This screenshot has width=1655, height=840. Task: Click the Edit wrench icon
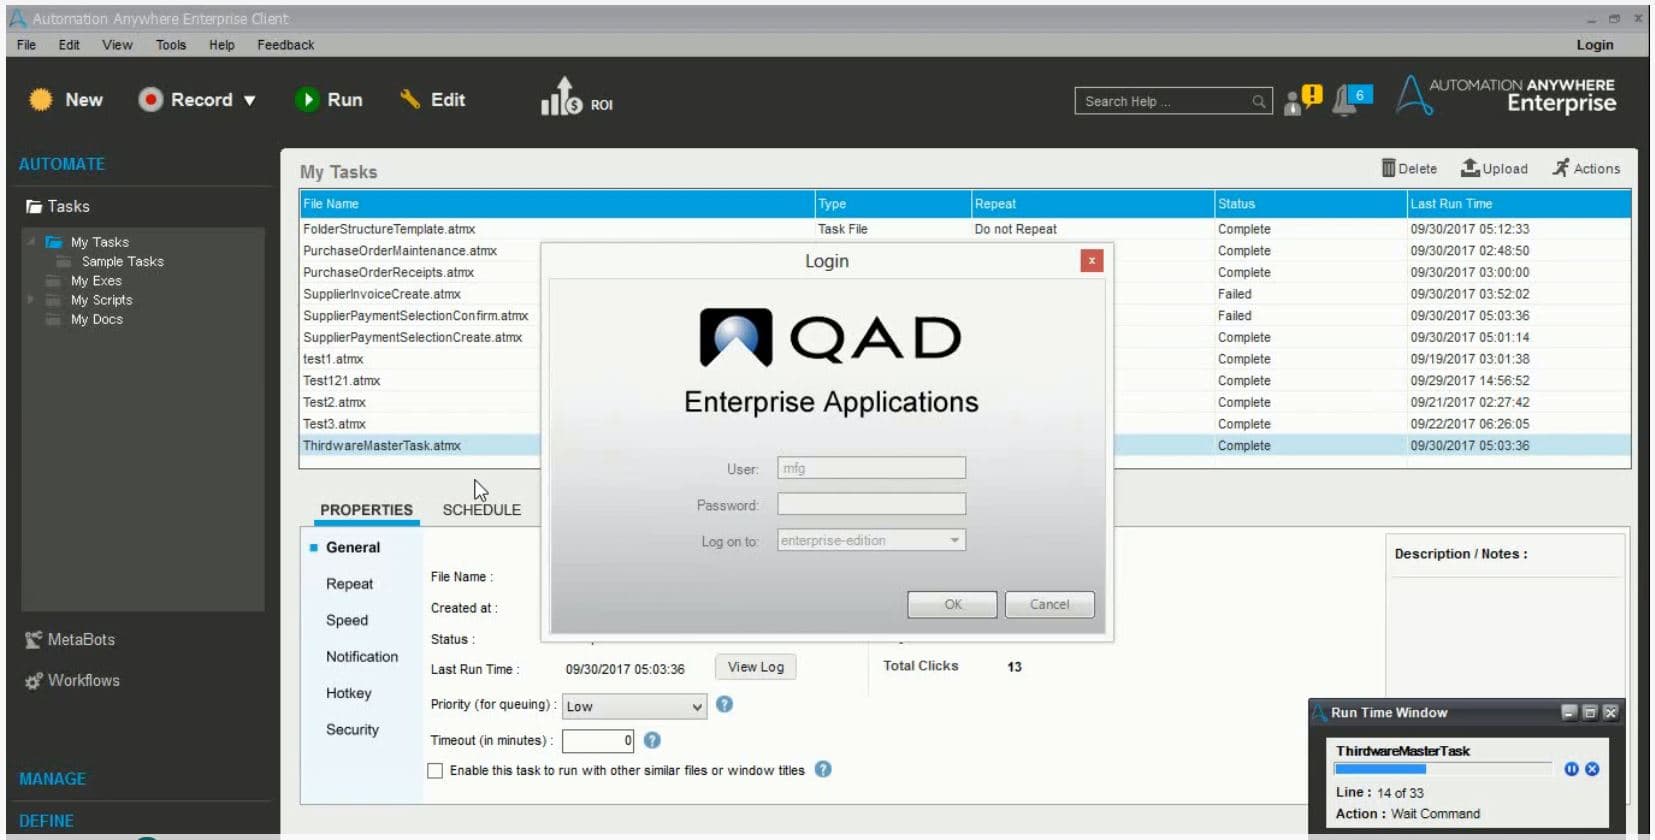(410, 98)
